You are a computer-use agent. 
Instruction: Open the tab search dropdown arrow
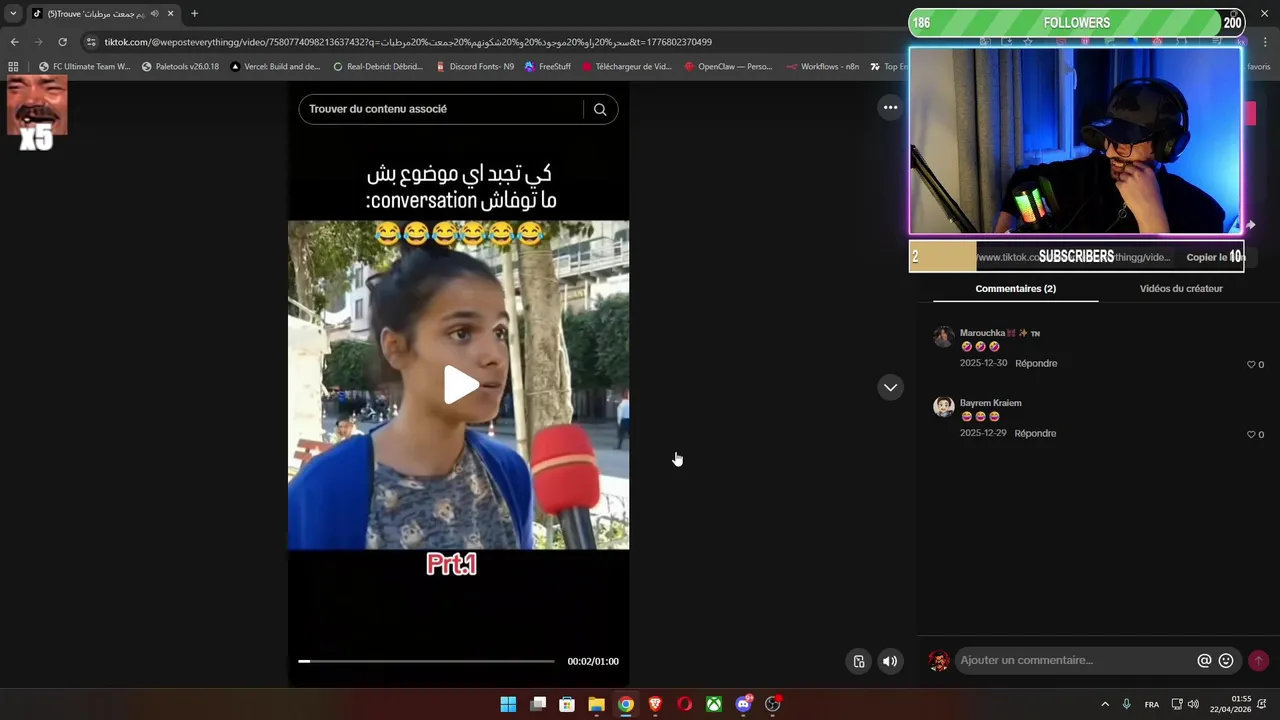13,14
